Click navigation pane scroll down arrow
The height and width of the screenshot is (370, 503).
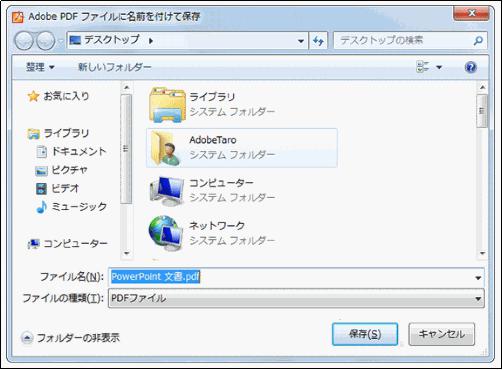click(x=126, y=253)
